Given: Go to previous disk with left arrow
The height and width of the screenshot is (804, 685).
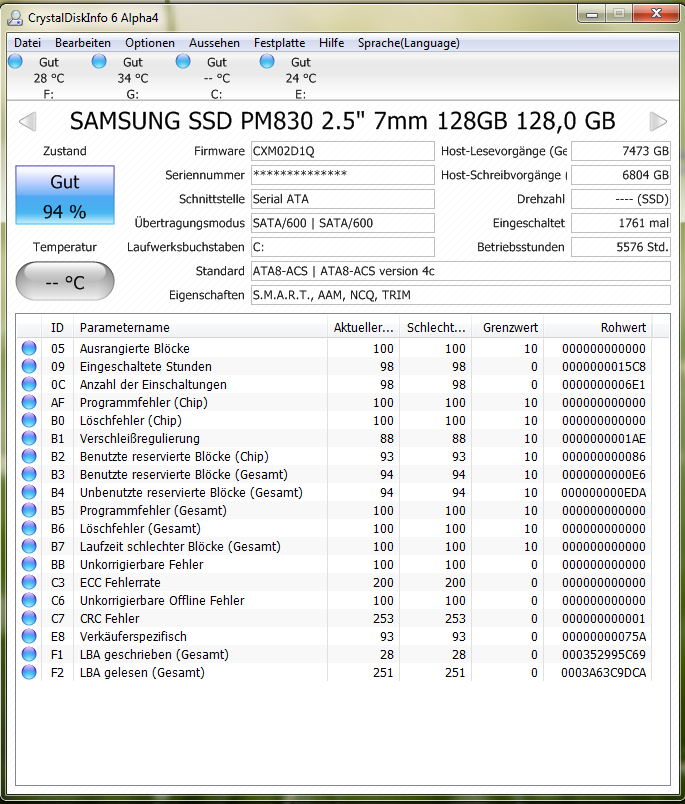Looking at the screenshot, I should (27, 122).
